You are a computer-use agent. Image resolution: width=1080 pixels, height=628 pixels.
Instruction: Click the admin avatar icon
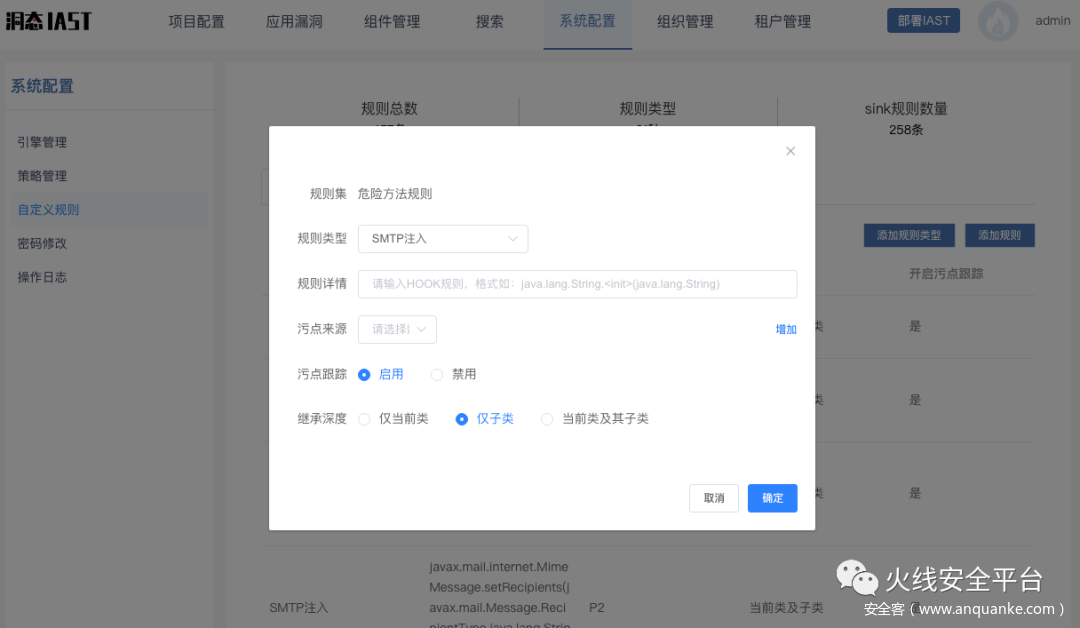point(997,22)
